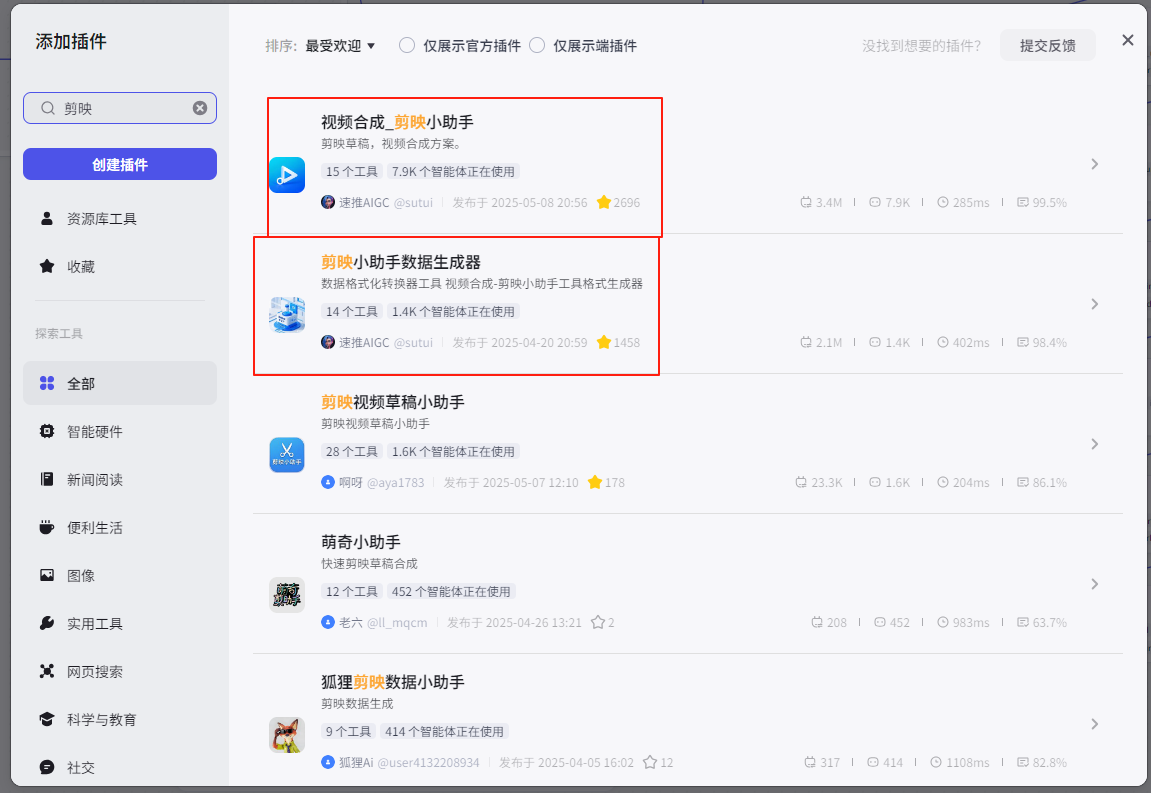Click 资源库工具 person icon
Image resolution: width=1151 pixels, height=793 pixels.
[47, 218]
